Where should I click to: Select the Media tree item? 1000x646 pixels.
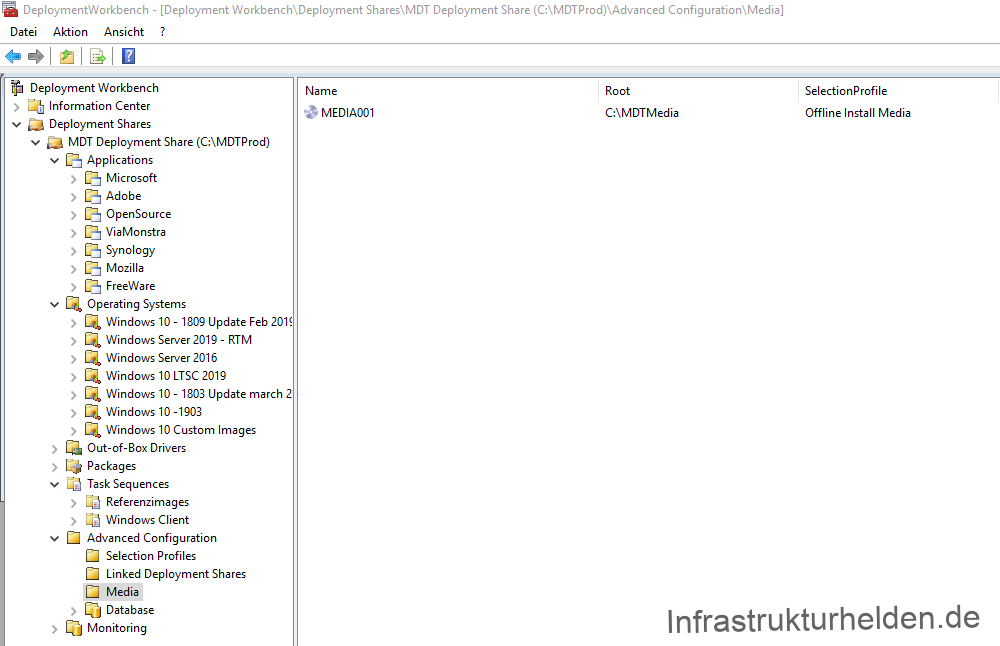click(122, 592)
